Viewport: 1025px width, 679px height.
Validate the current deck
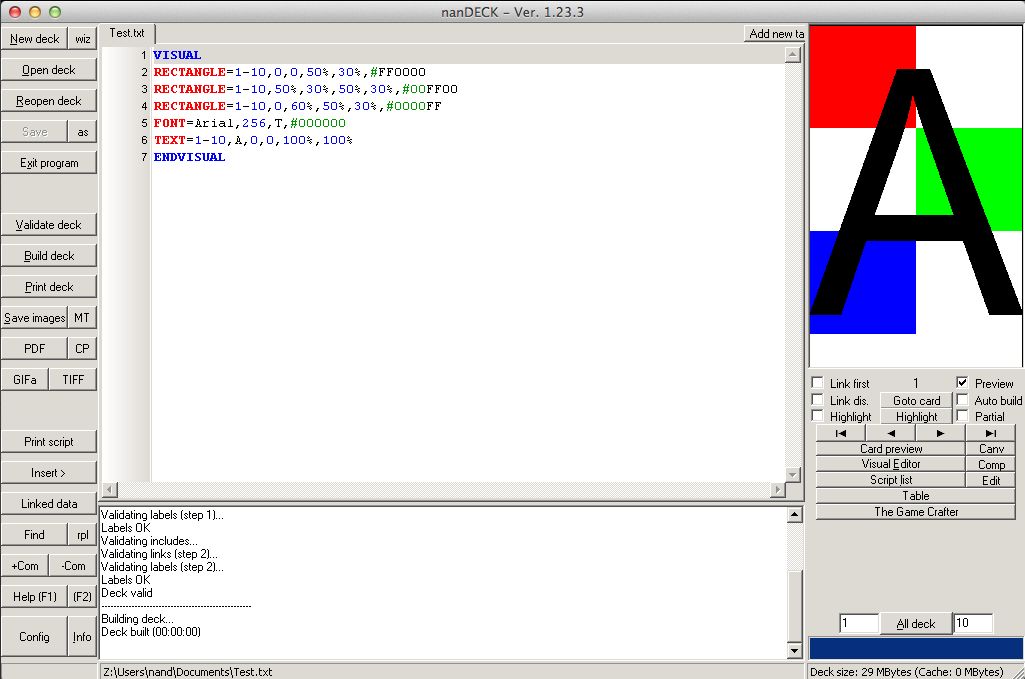tap(49, 224)
